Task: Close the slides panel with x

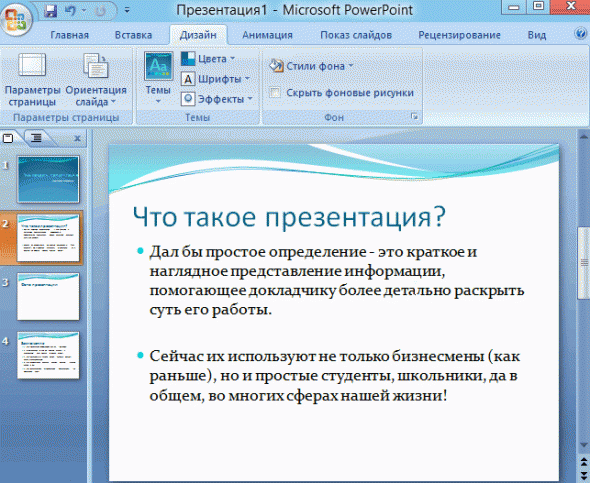Action: (x=78, y=138)
